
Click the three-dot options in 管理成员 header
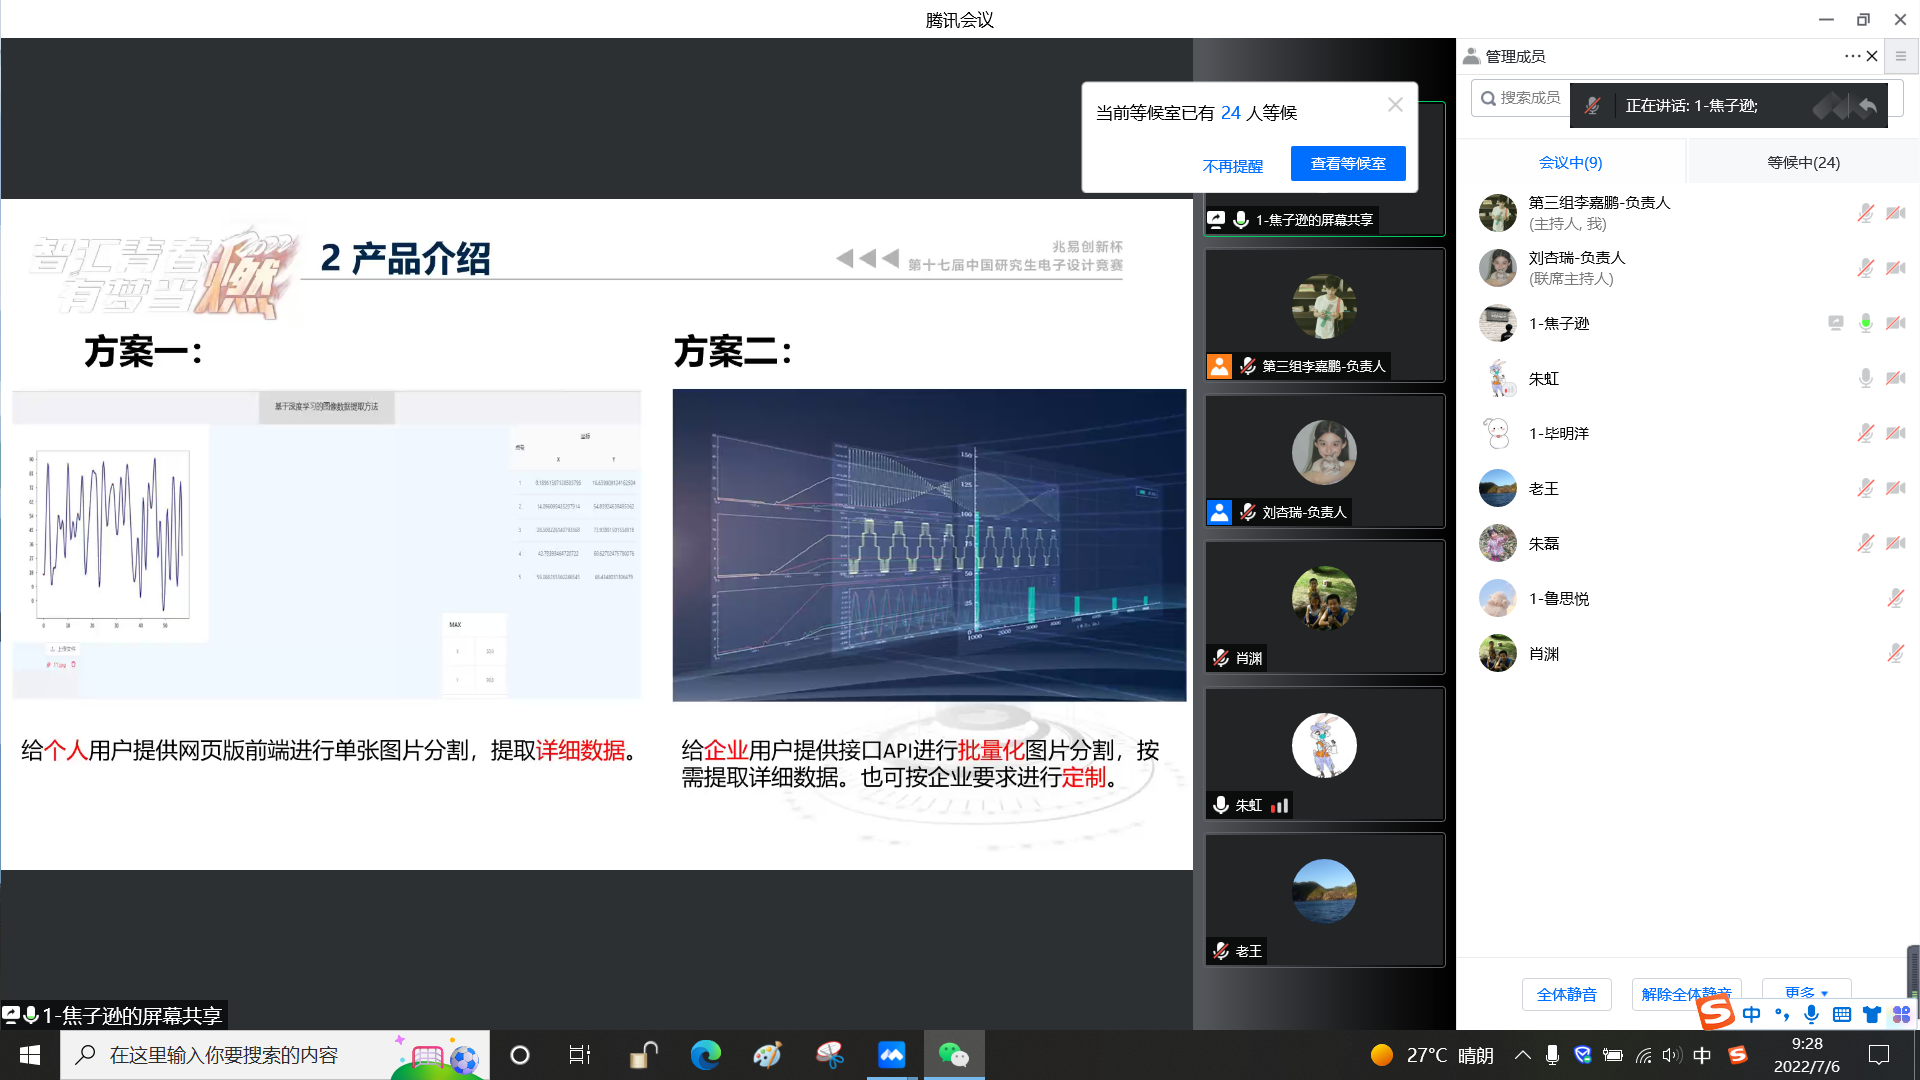click(x=1851, y=56)
